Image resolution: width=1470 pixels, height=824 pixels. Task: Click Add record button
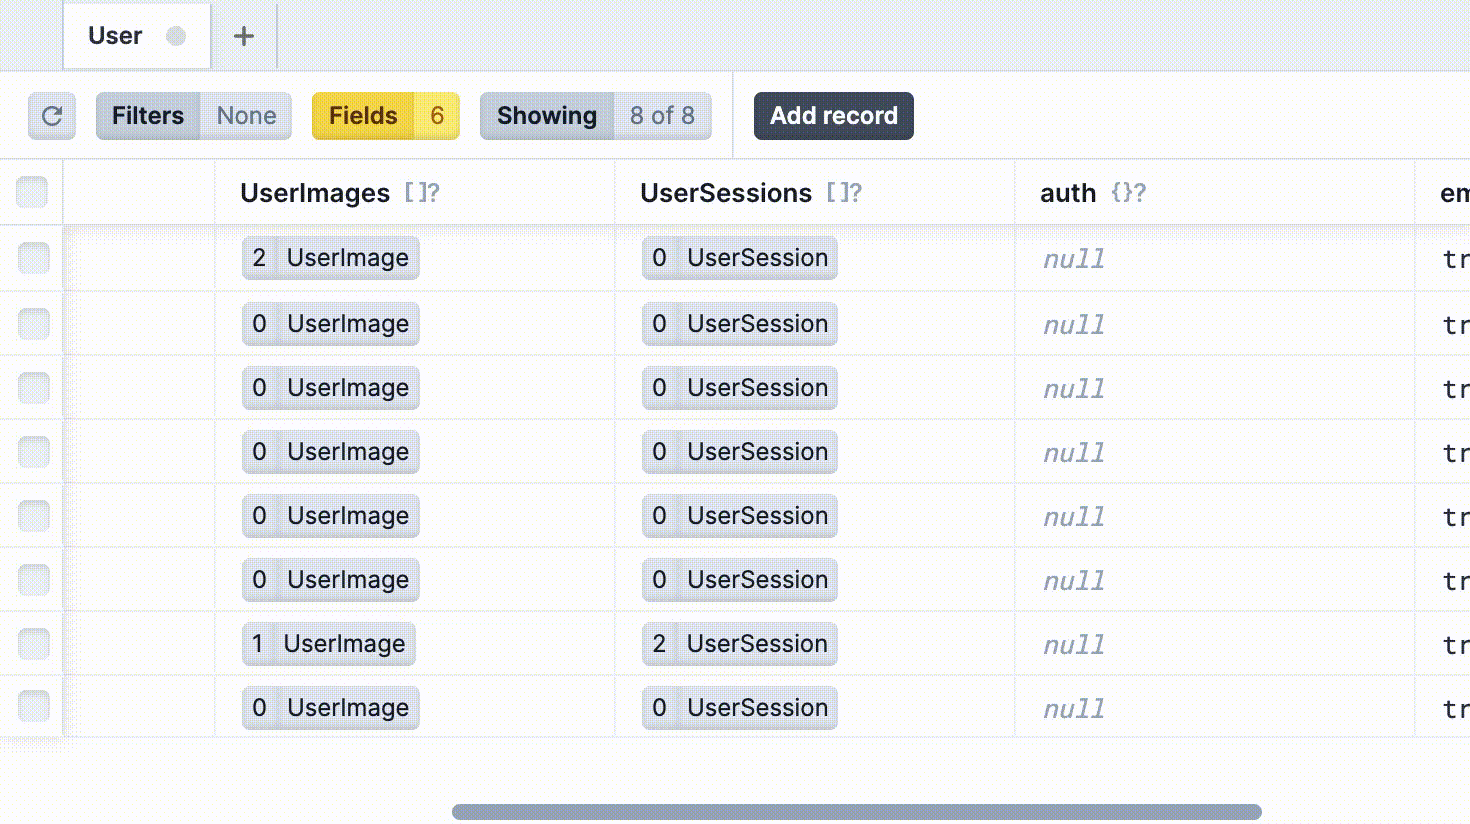834,116
